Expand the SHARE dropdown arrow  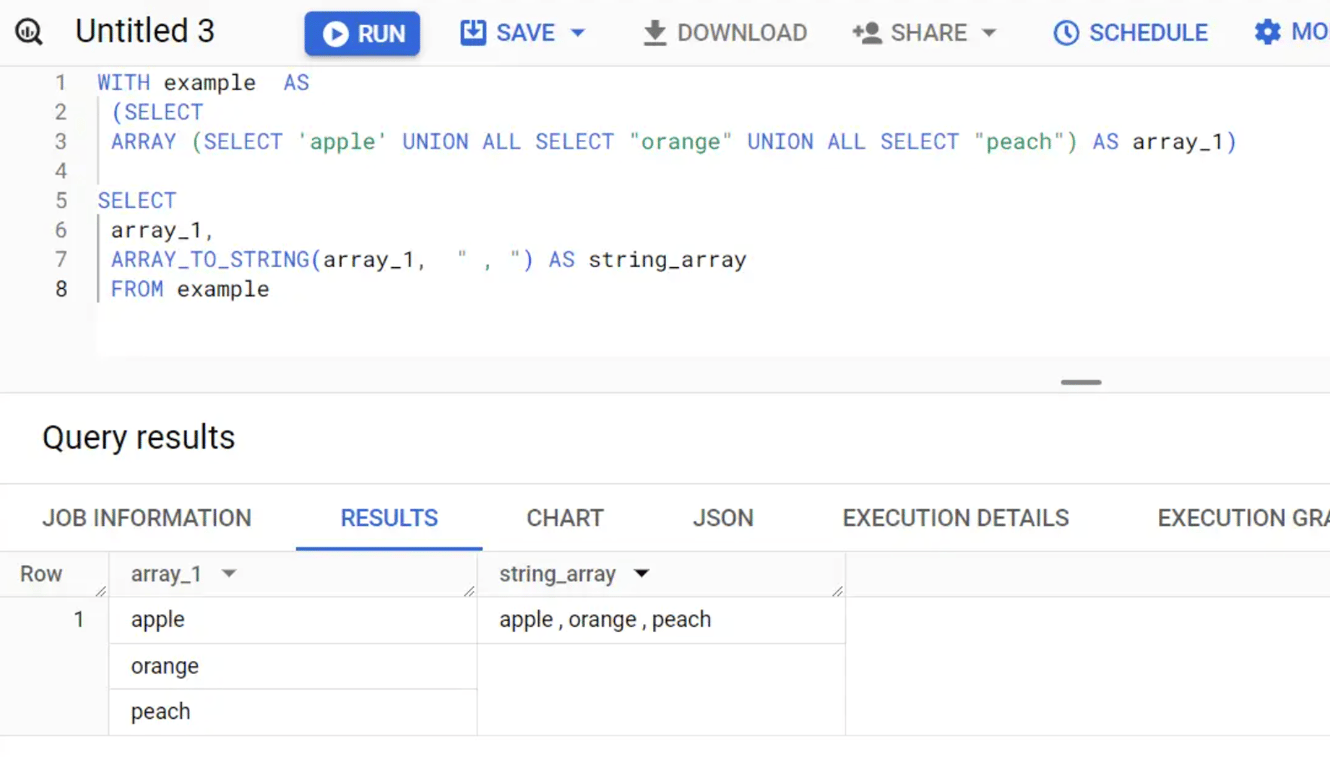point(989,33)
